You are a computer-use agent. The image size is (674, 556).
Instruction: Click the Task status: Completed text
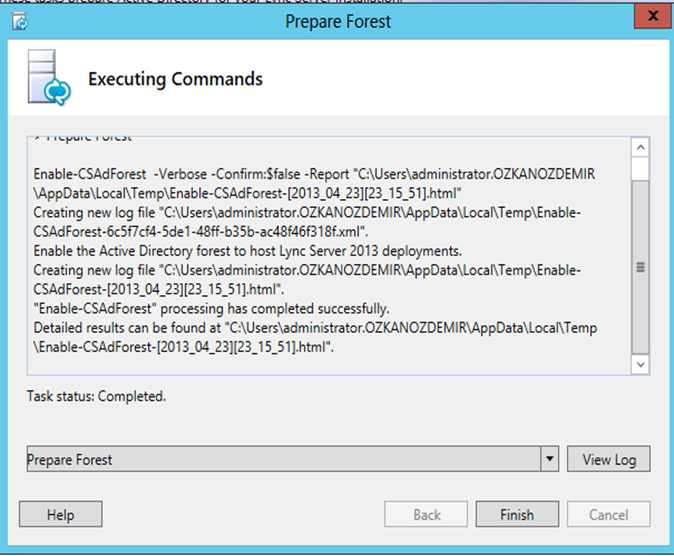tap(96, 396)
